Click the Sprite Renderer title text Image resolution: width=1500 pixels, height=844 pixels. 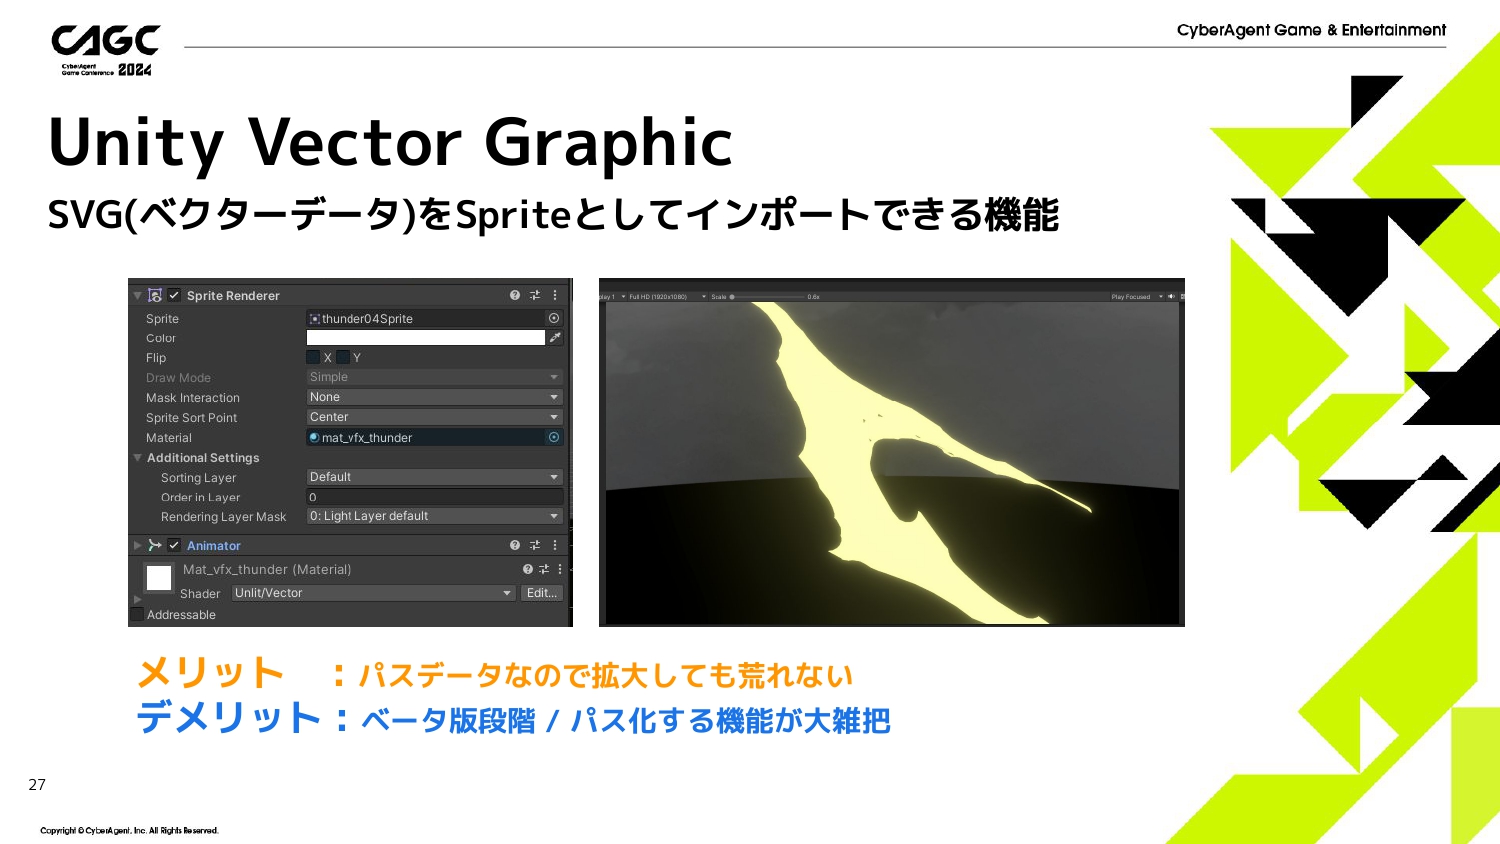coord(233,296)
